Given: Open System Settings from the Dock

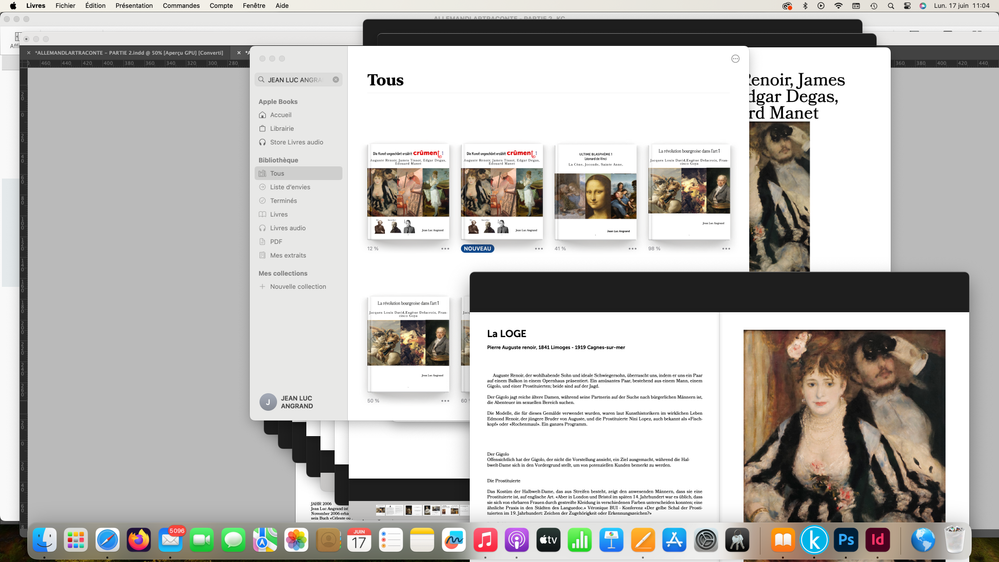Looking at the screenshot, I should [x=705, y=540].
